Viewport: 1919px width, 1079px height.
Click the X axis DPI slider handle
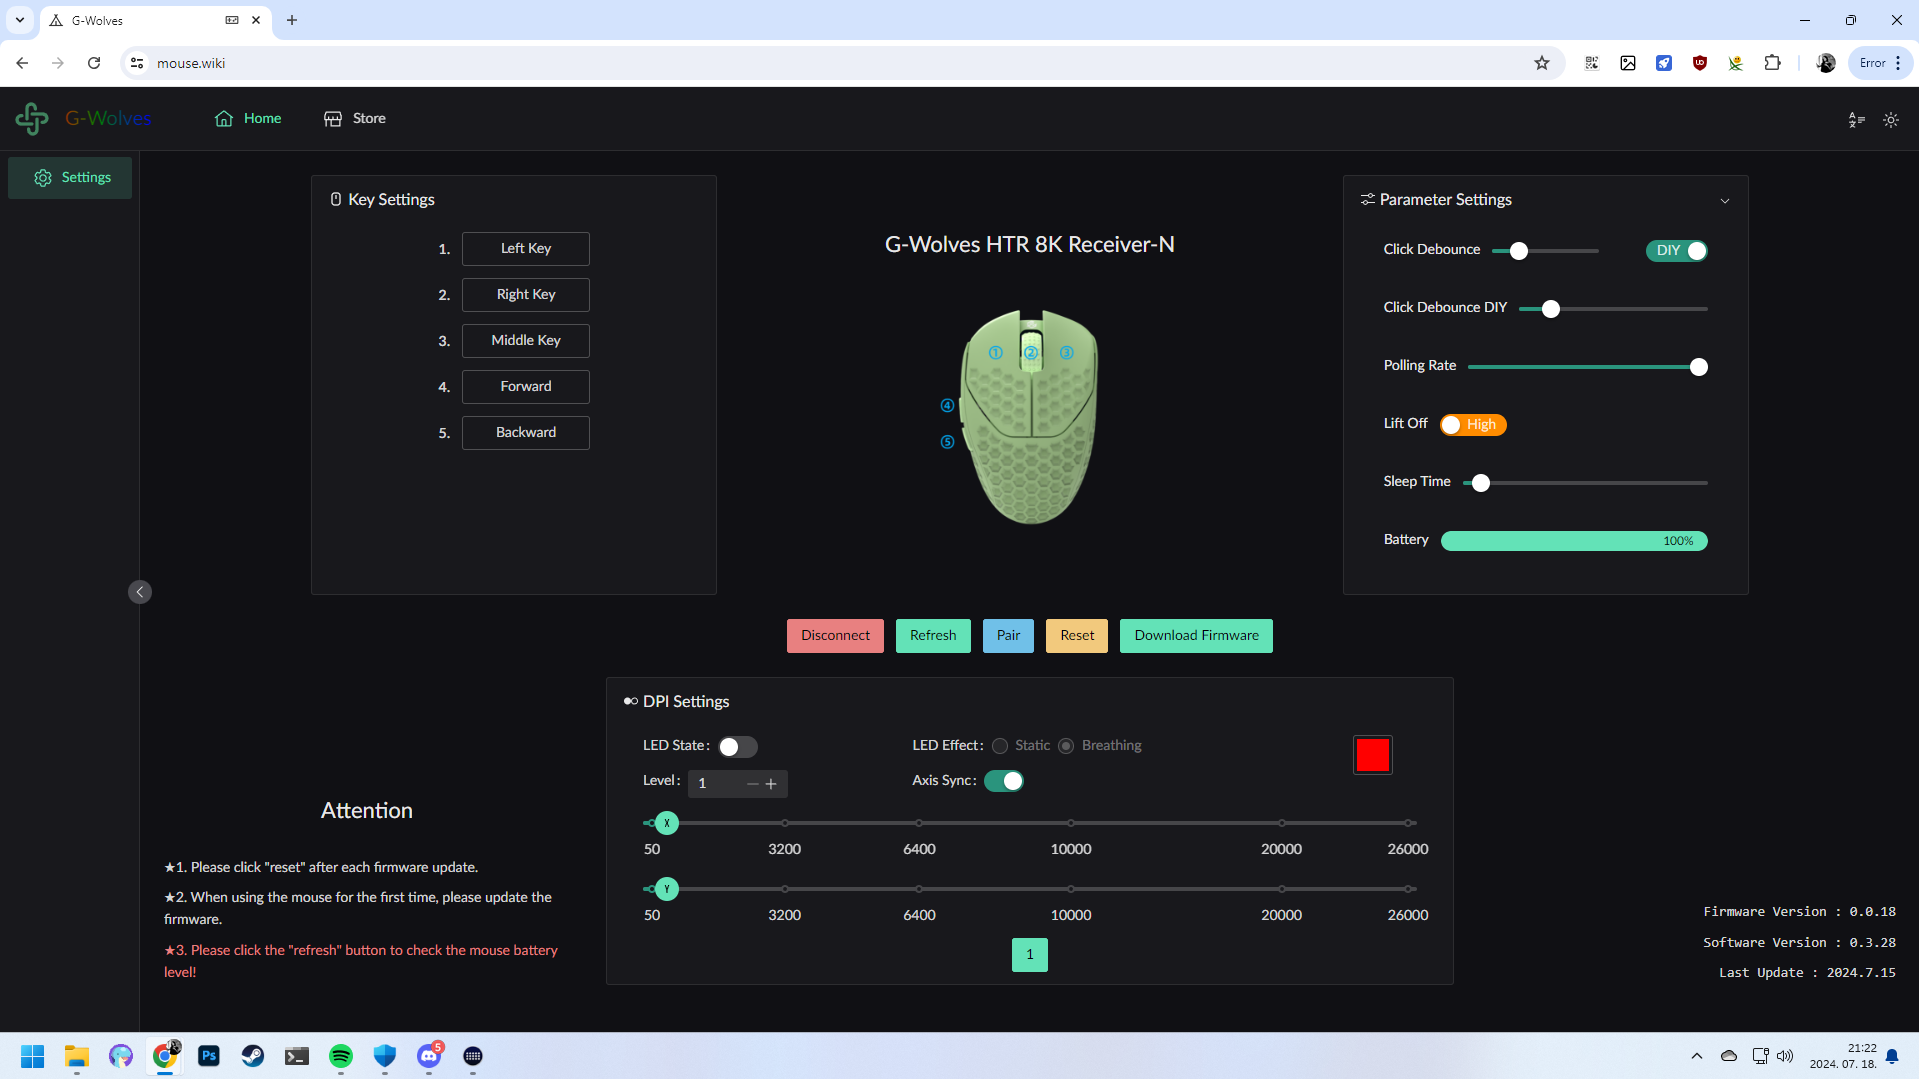click(667, 823)
